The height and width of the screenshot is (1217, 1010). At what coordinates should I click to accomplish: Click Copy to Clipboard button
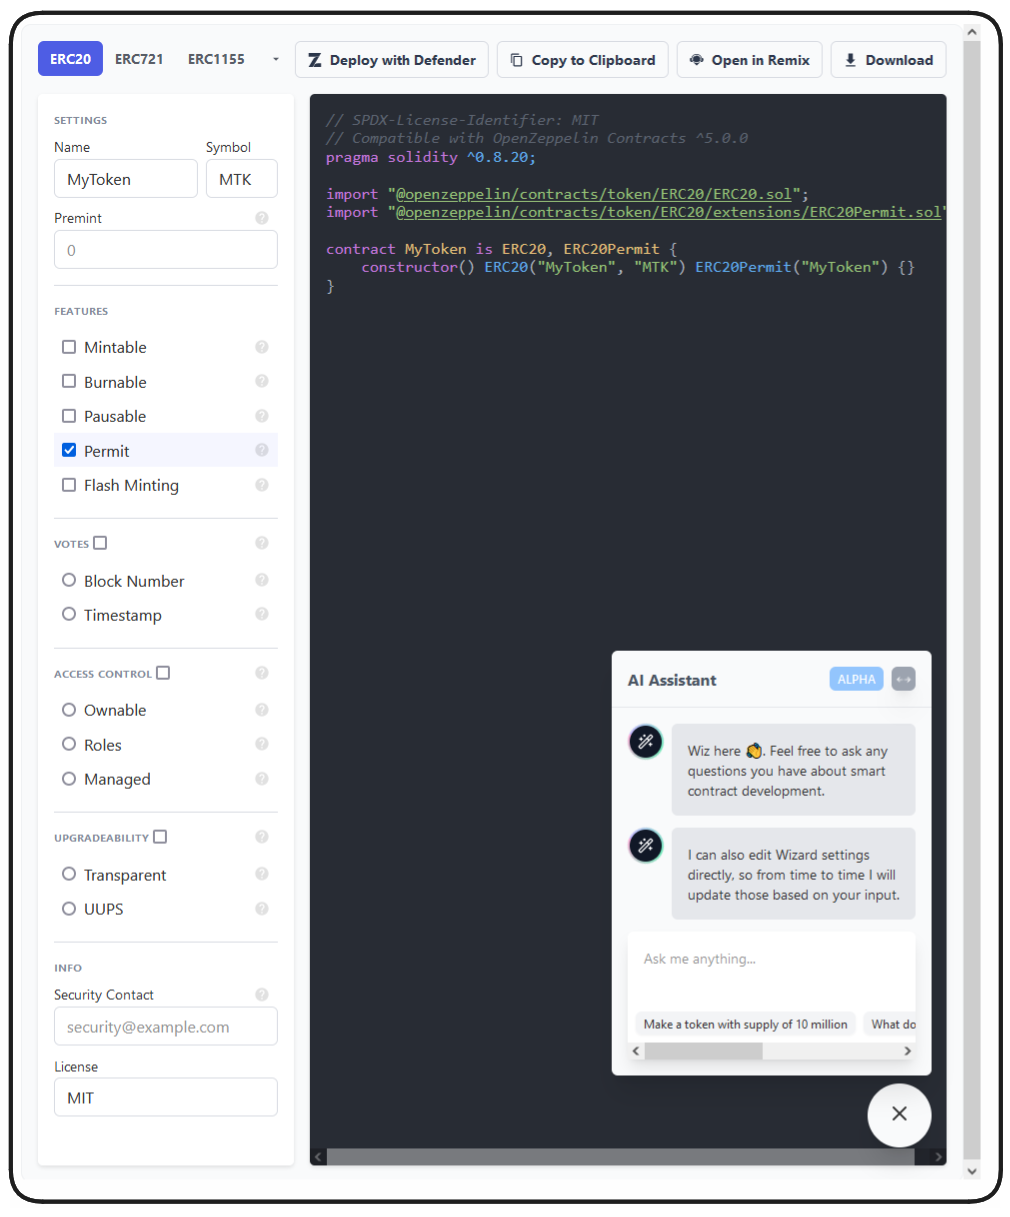pos(583,60)
